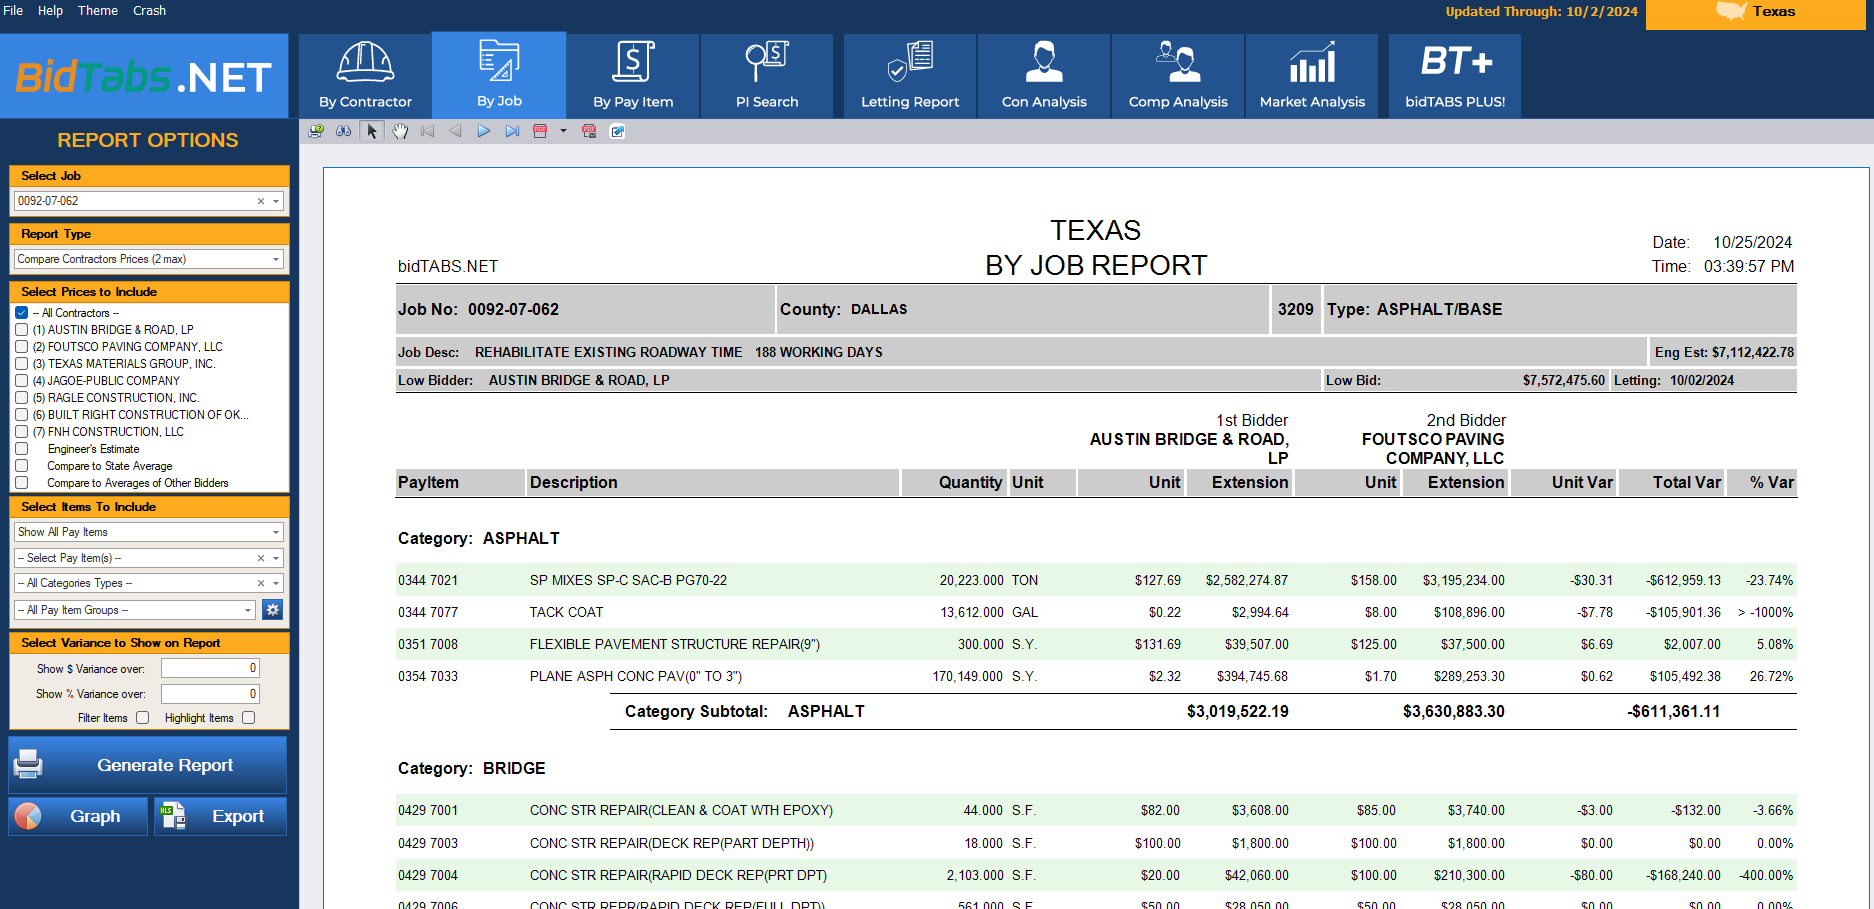Enable the Engineer's Estimate checkbox

point(21,449)
